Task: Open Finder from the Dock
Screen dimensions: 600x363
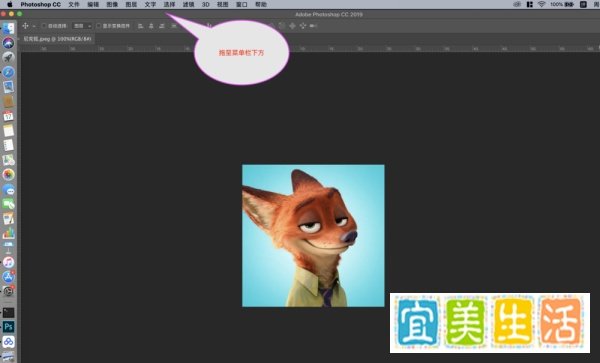Action: coord(8,28)
